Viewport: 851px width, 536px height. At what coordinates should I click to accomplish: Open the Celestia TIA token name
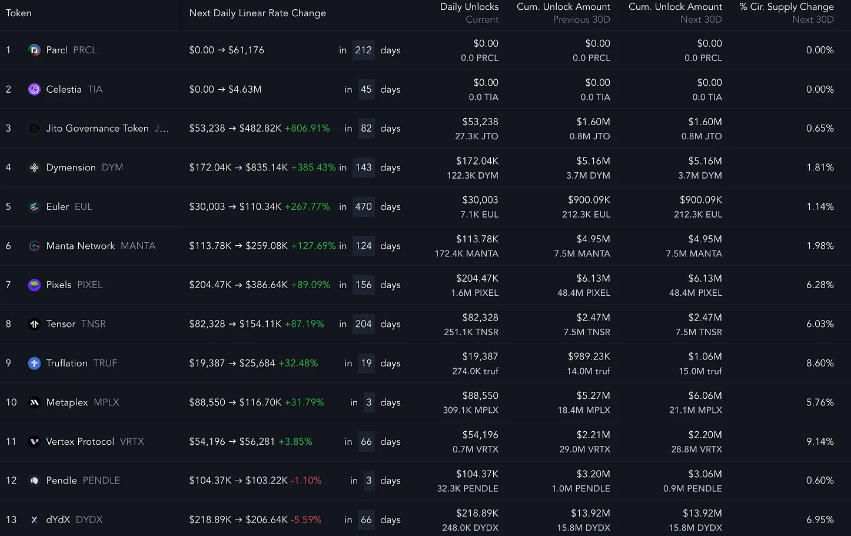[74, 89]
